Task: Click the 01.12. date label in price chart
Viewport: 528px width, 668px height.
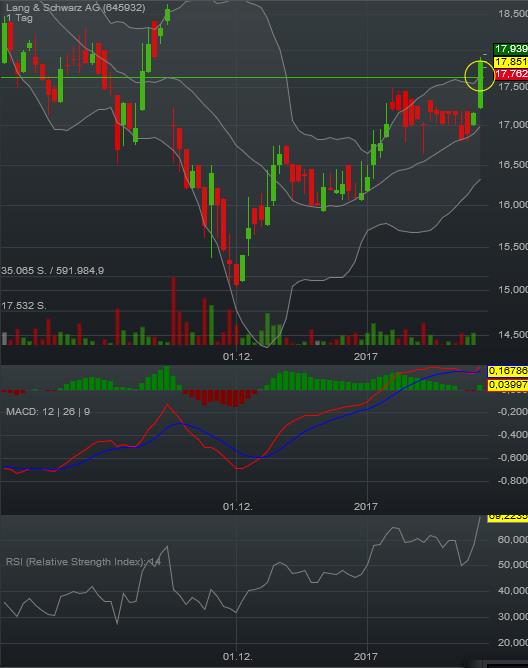Action: pyautogui.click(x=237, y=357)
